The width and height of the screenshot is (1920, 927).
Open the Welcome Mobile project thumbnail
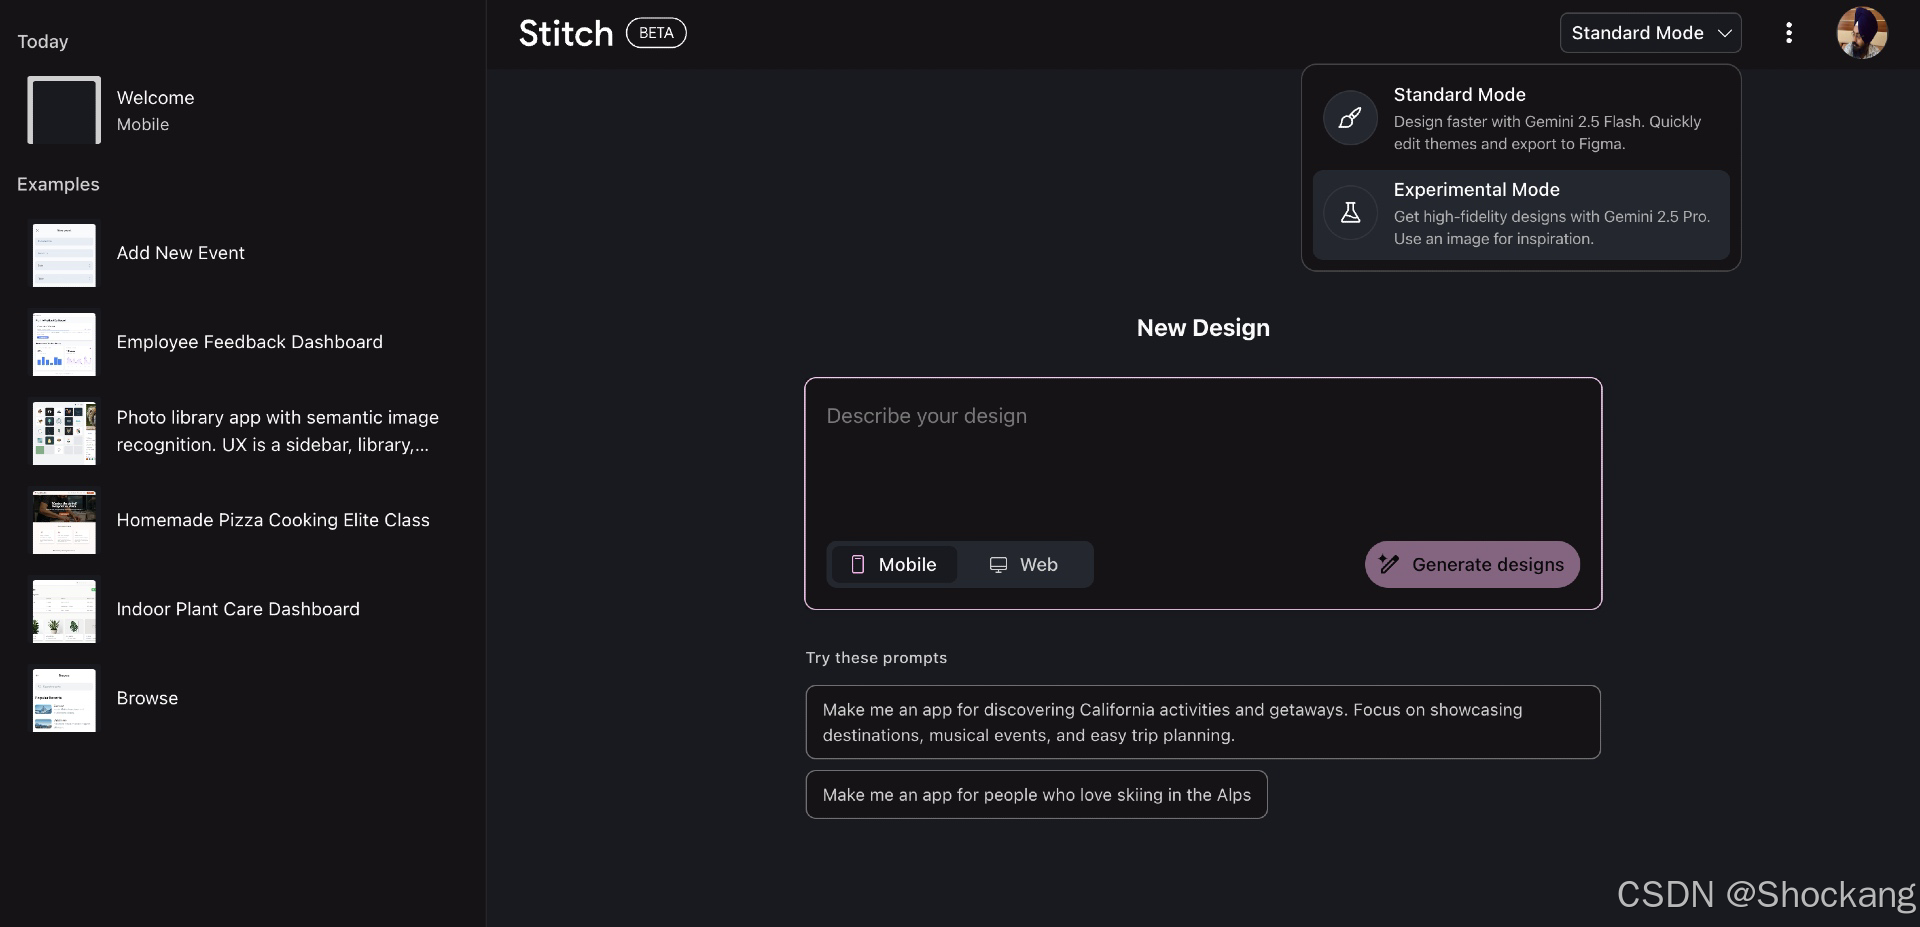(x=64, y=110)
